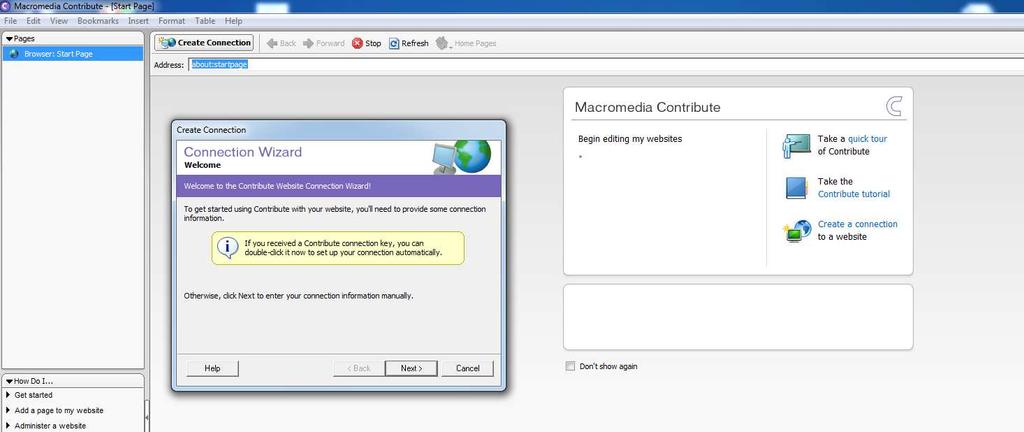Screen dimensions: 1024x432
Task: Click the Macromedia Contribute logo icon
Action: coord(893,106)
